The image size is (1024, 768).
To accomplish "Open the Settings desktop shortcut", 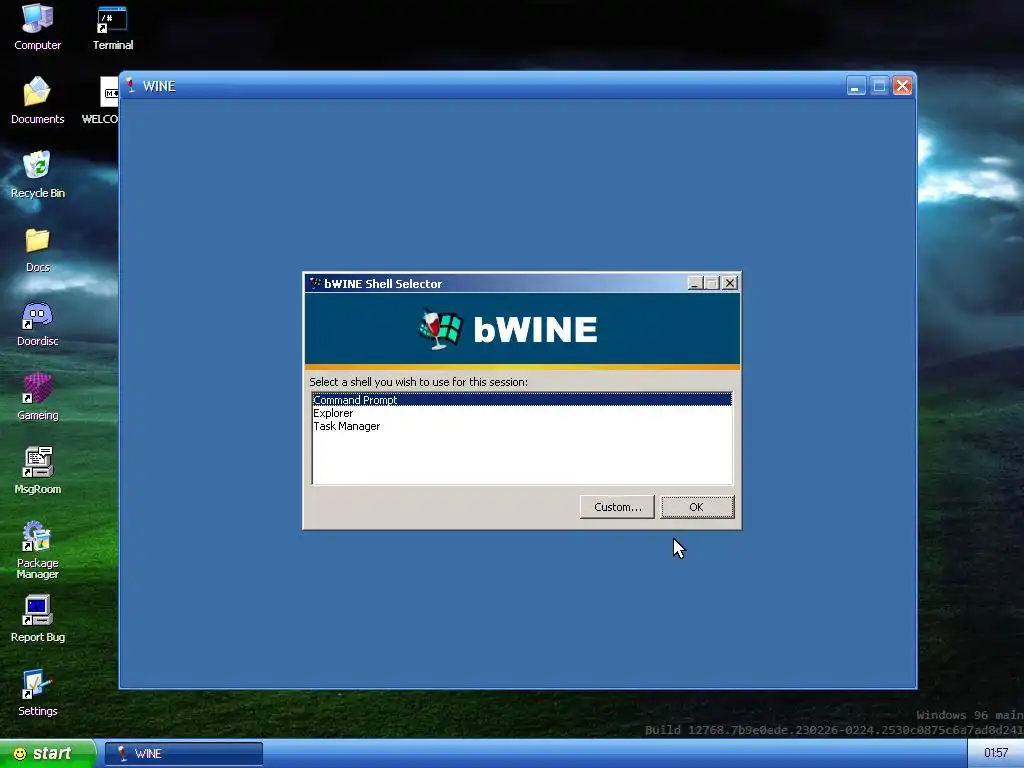I will 37,693.
